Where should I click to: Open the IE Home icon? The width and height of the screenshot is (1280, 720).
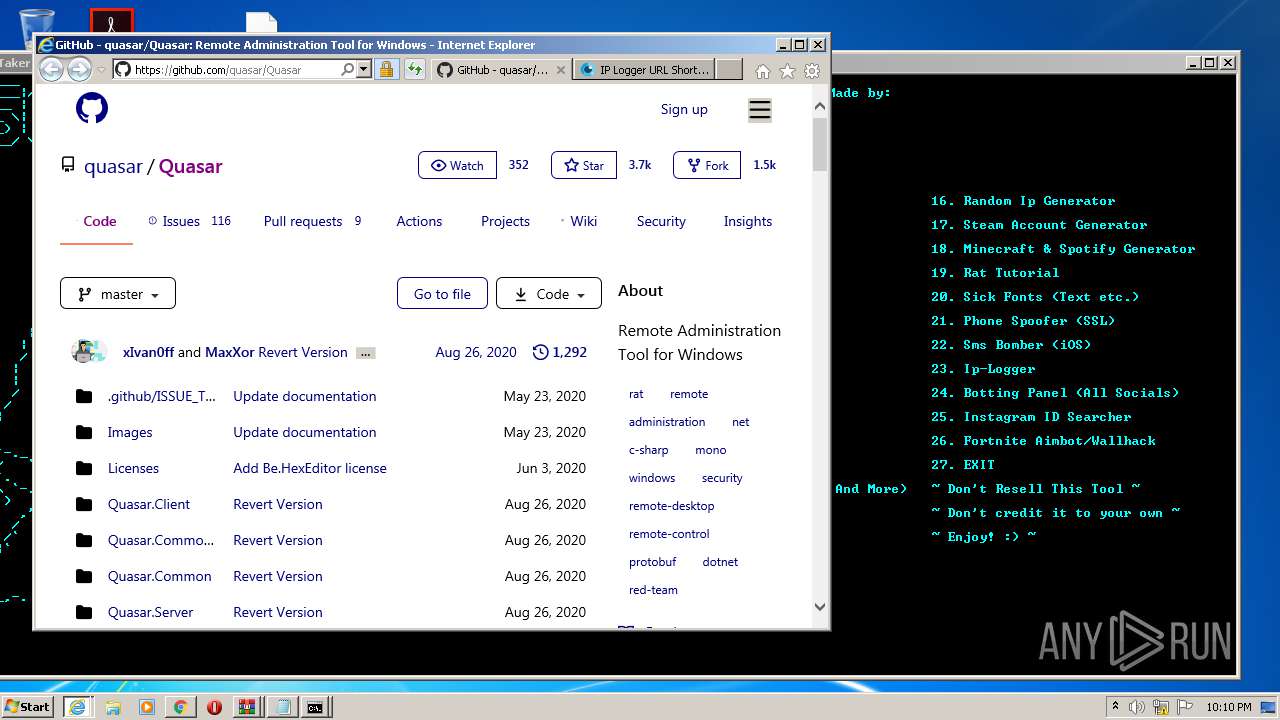pos(763,71)
